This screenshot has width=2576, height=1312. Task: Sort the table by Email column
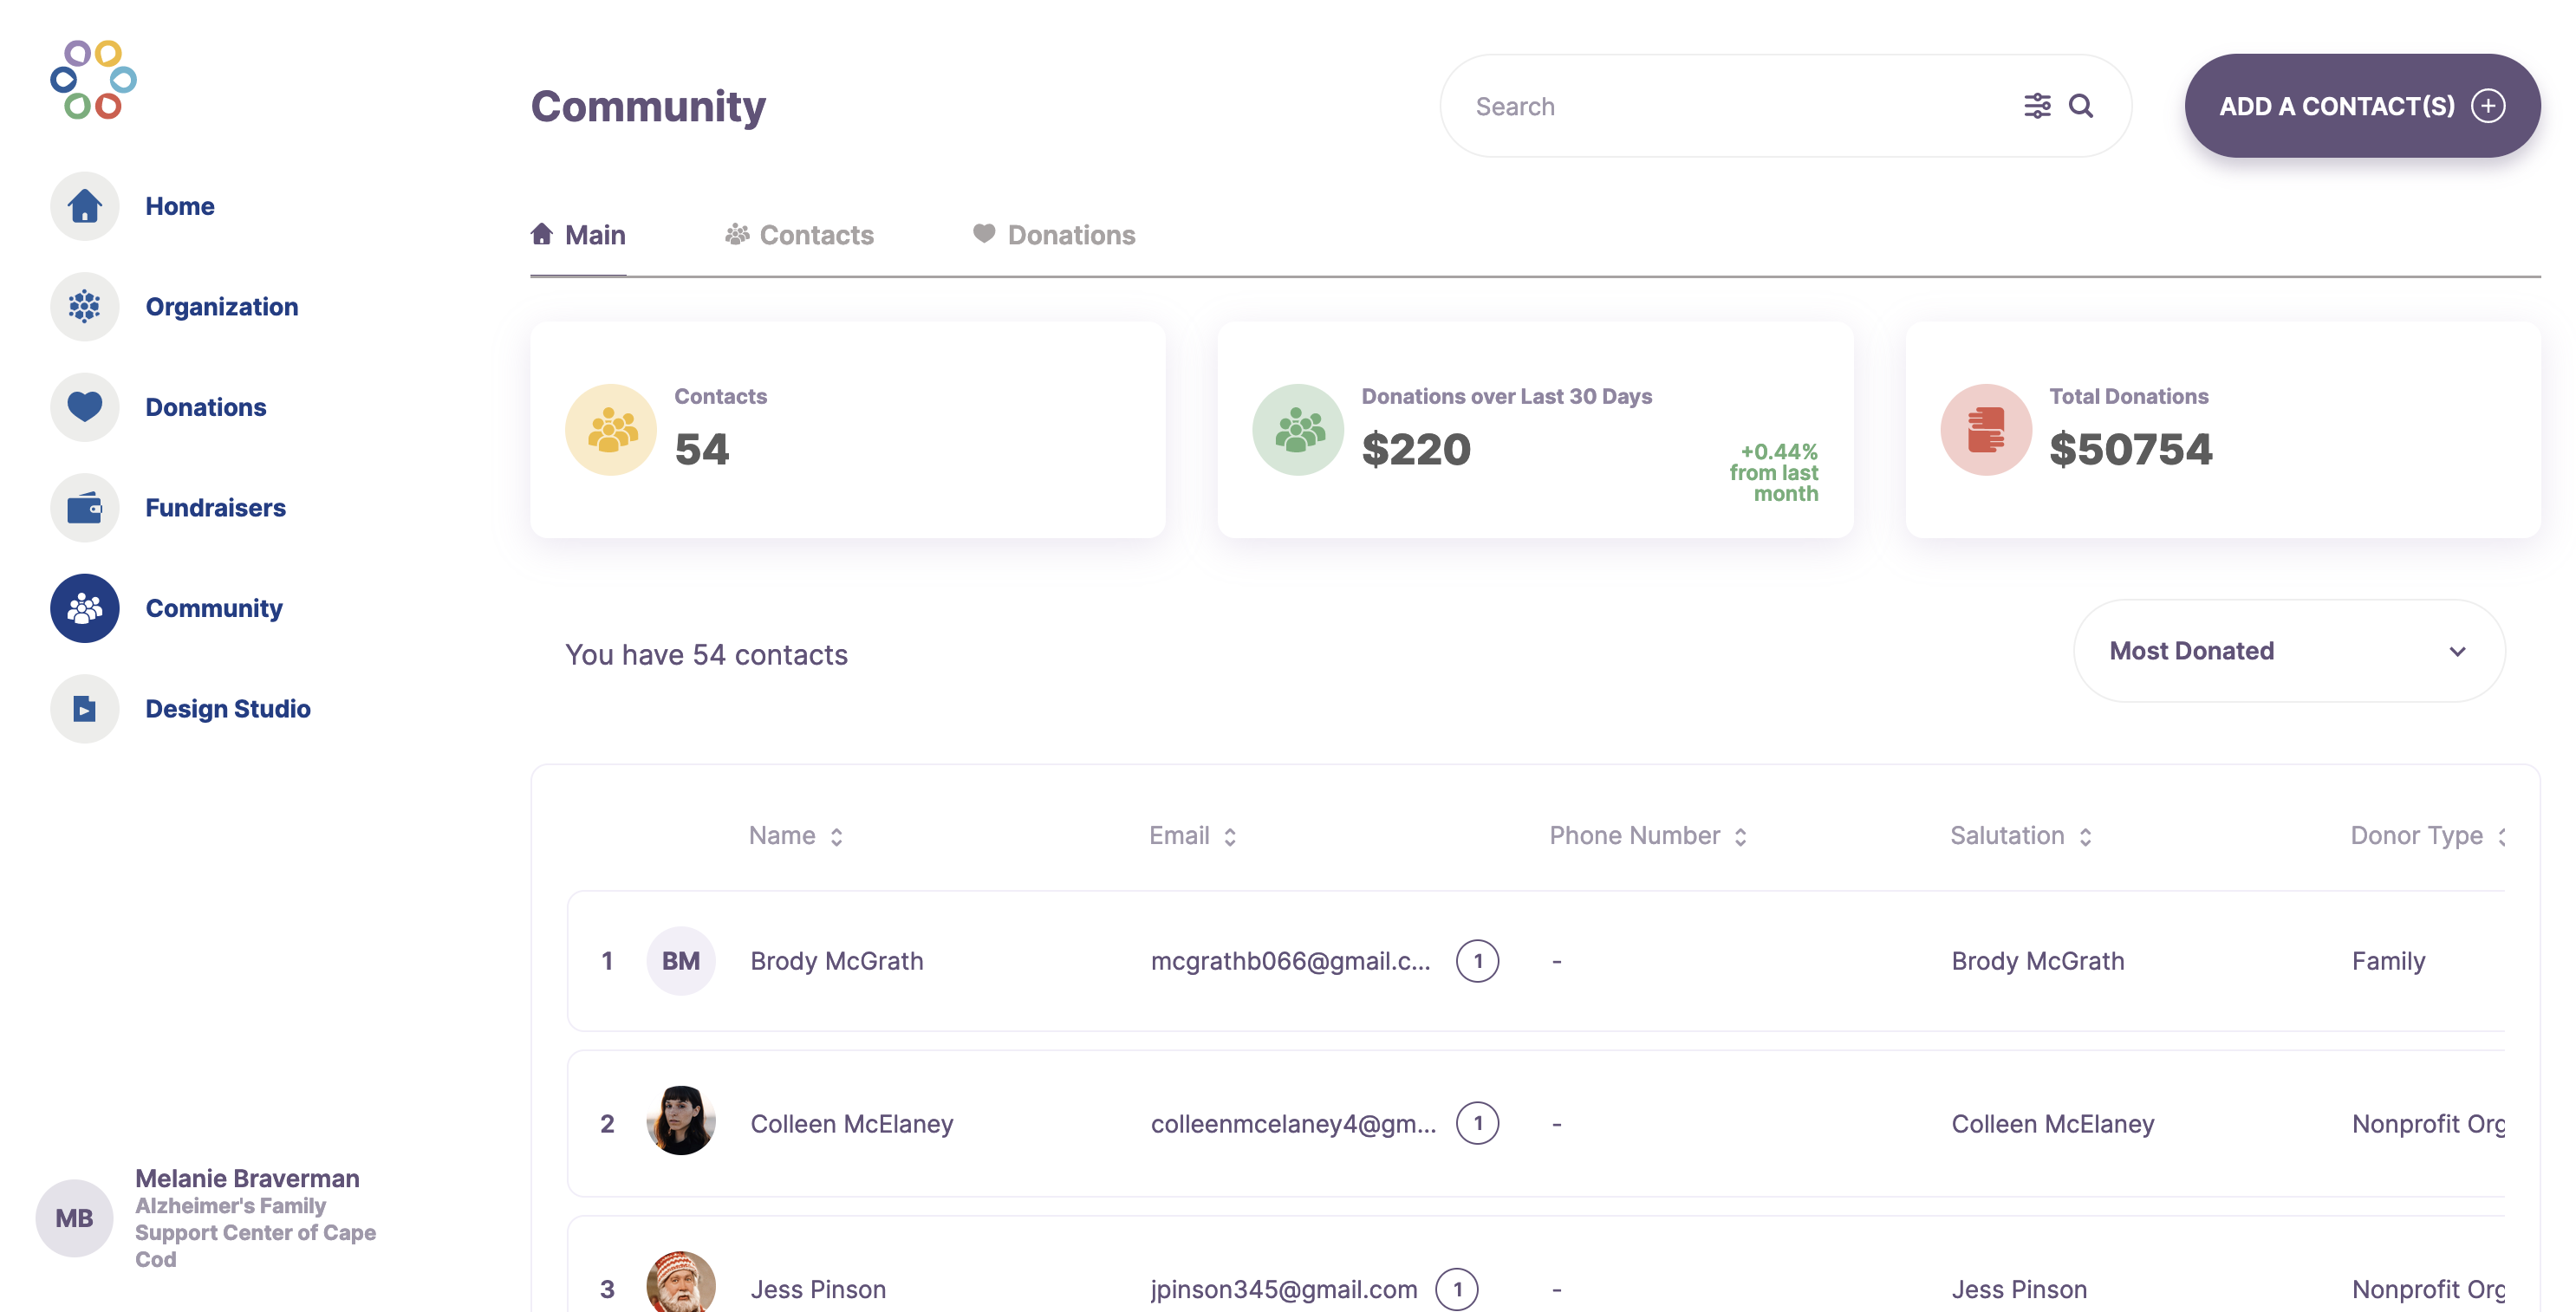(x=1230, y=837)
